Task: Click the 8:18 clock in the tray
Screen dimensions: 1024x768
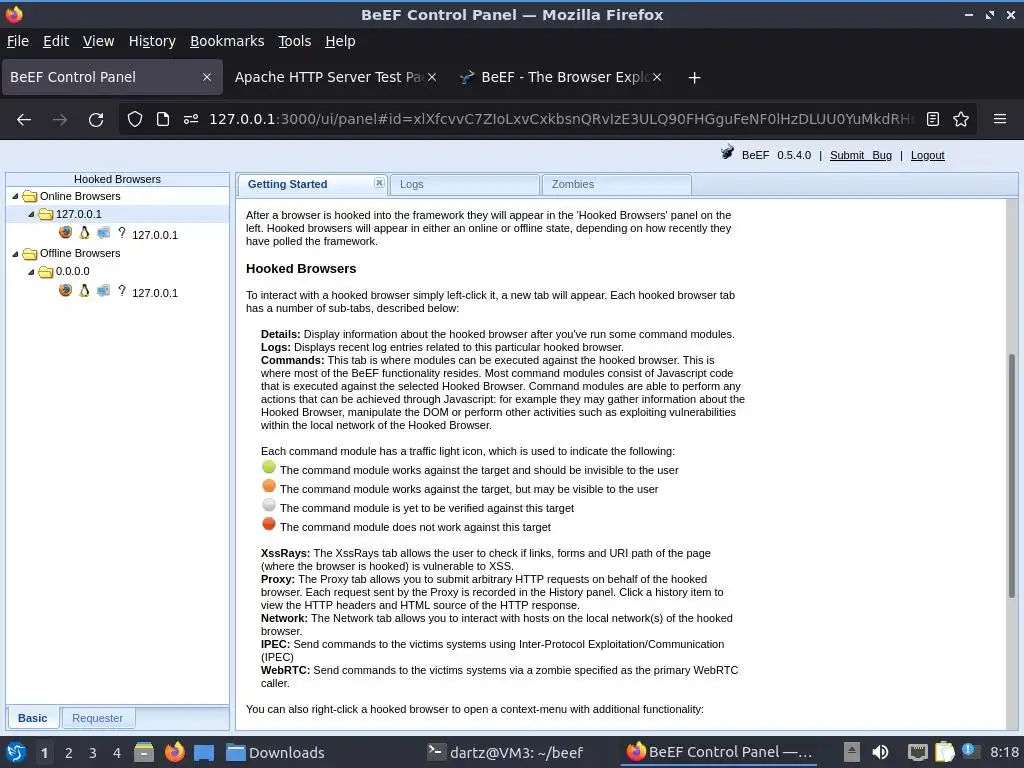Action: pos(1004,752)
